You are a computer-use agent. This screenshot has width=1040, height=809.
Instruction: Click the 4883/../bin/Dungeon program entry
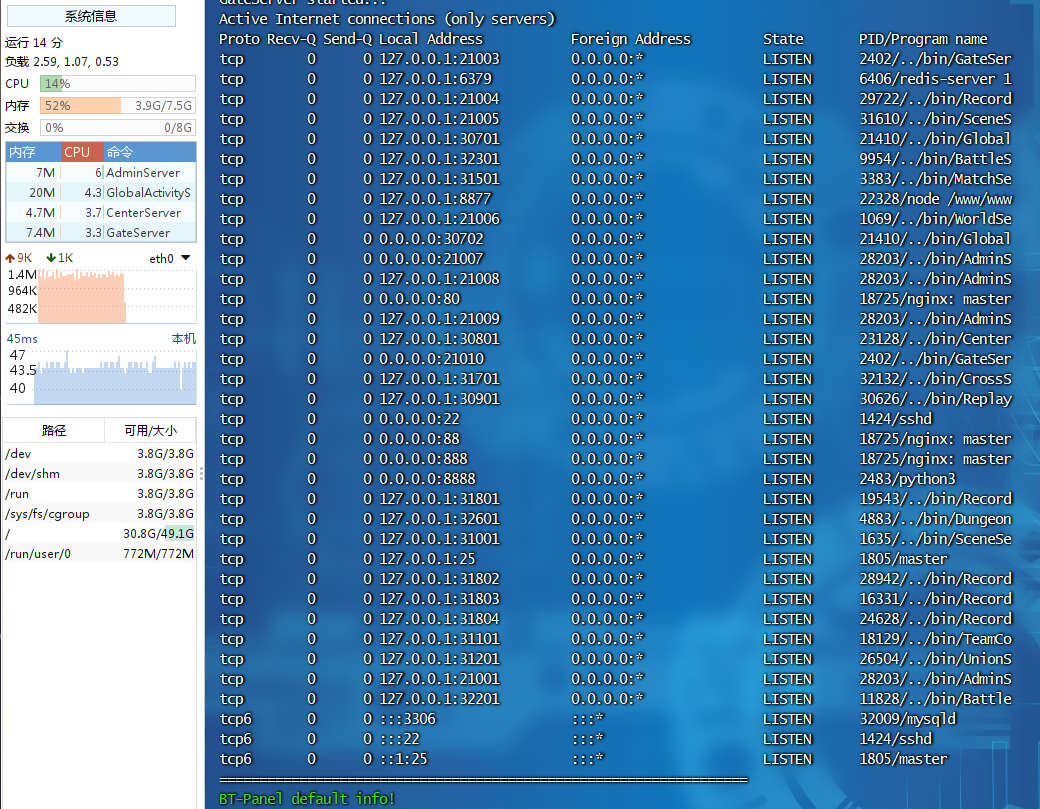click(936, 519)
